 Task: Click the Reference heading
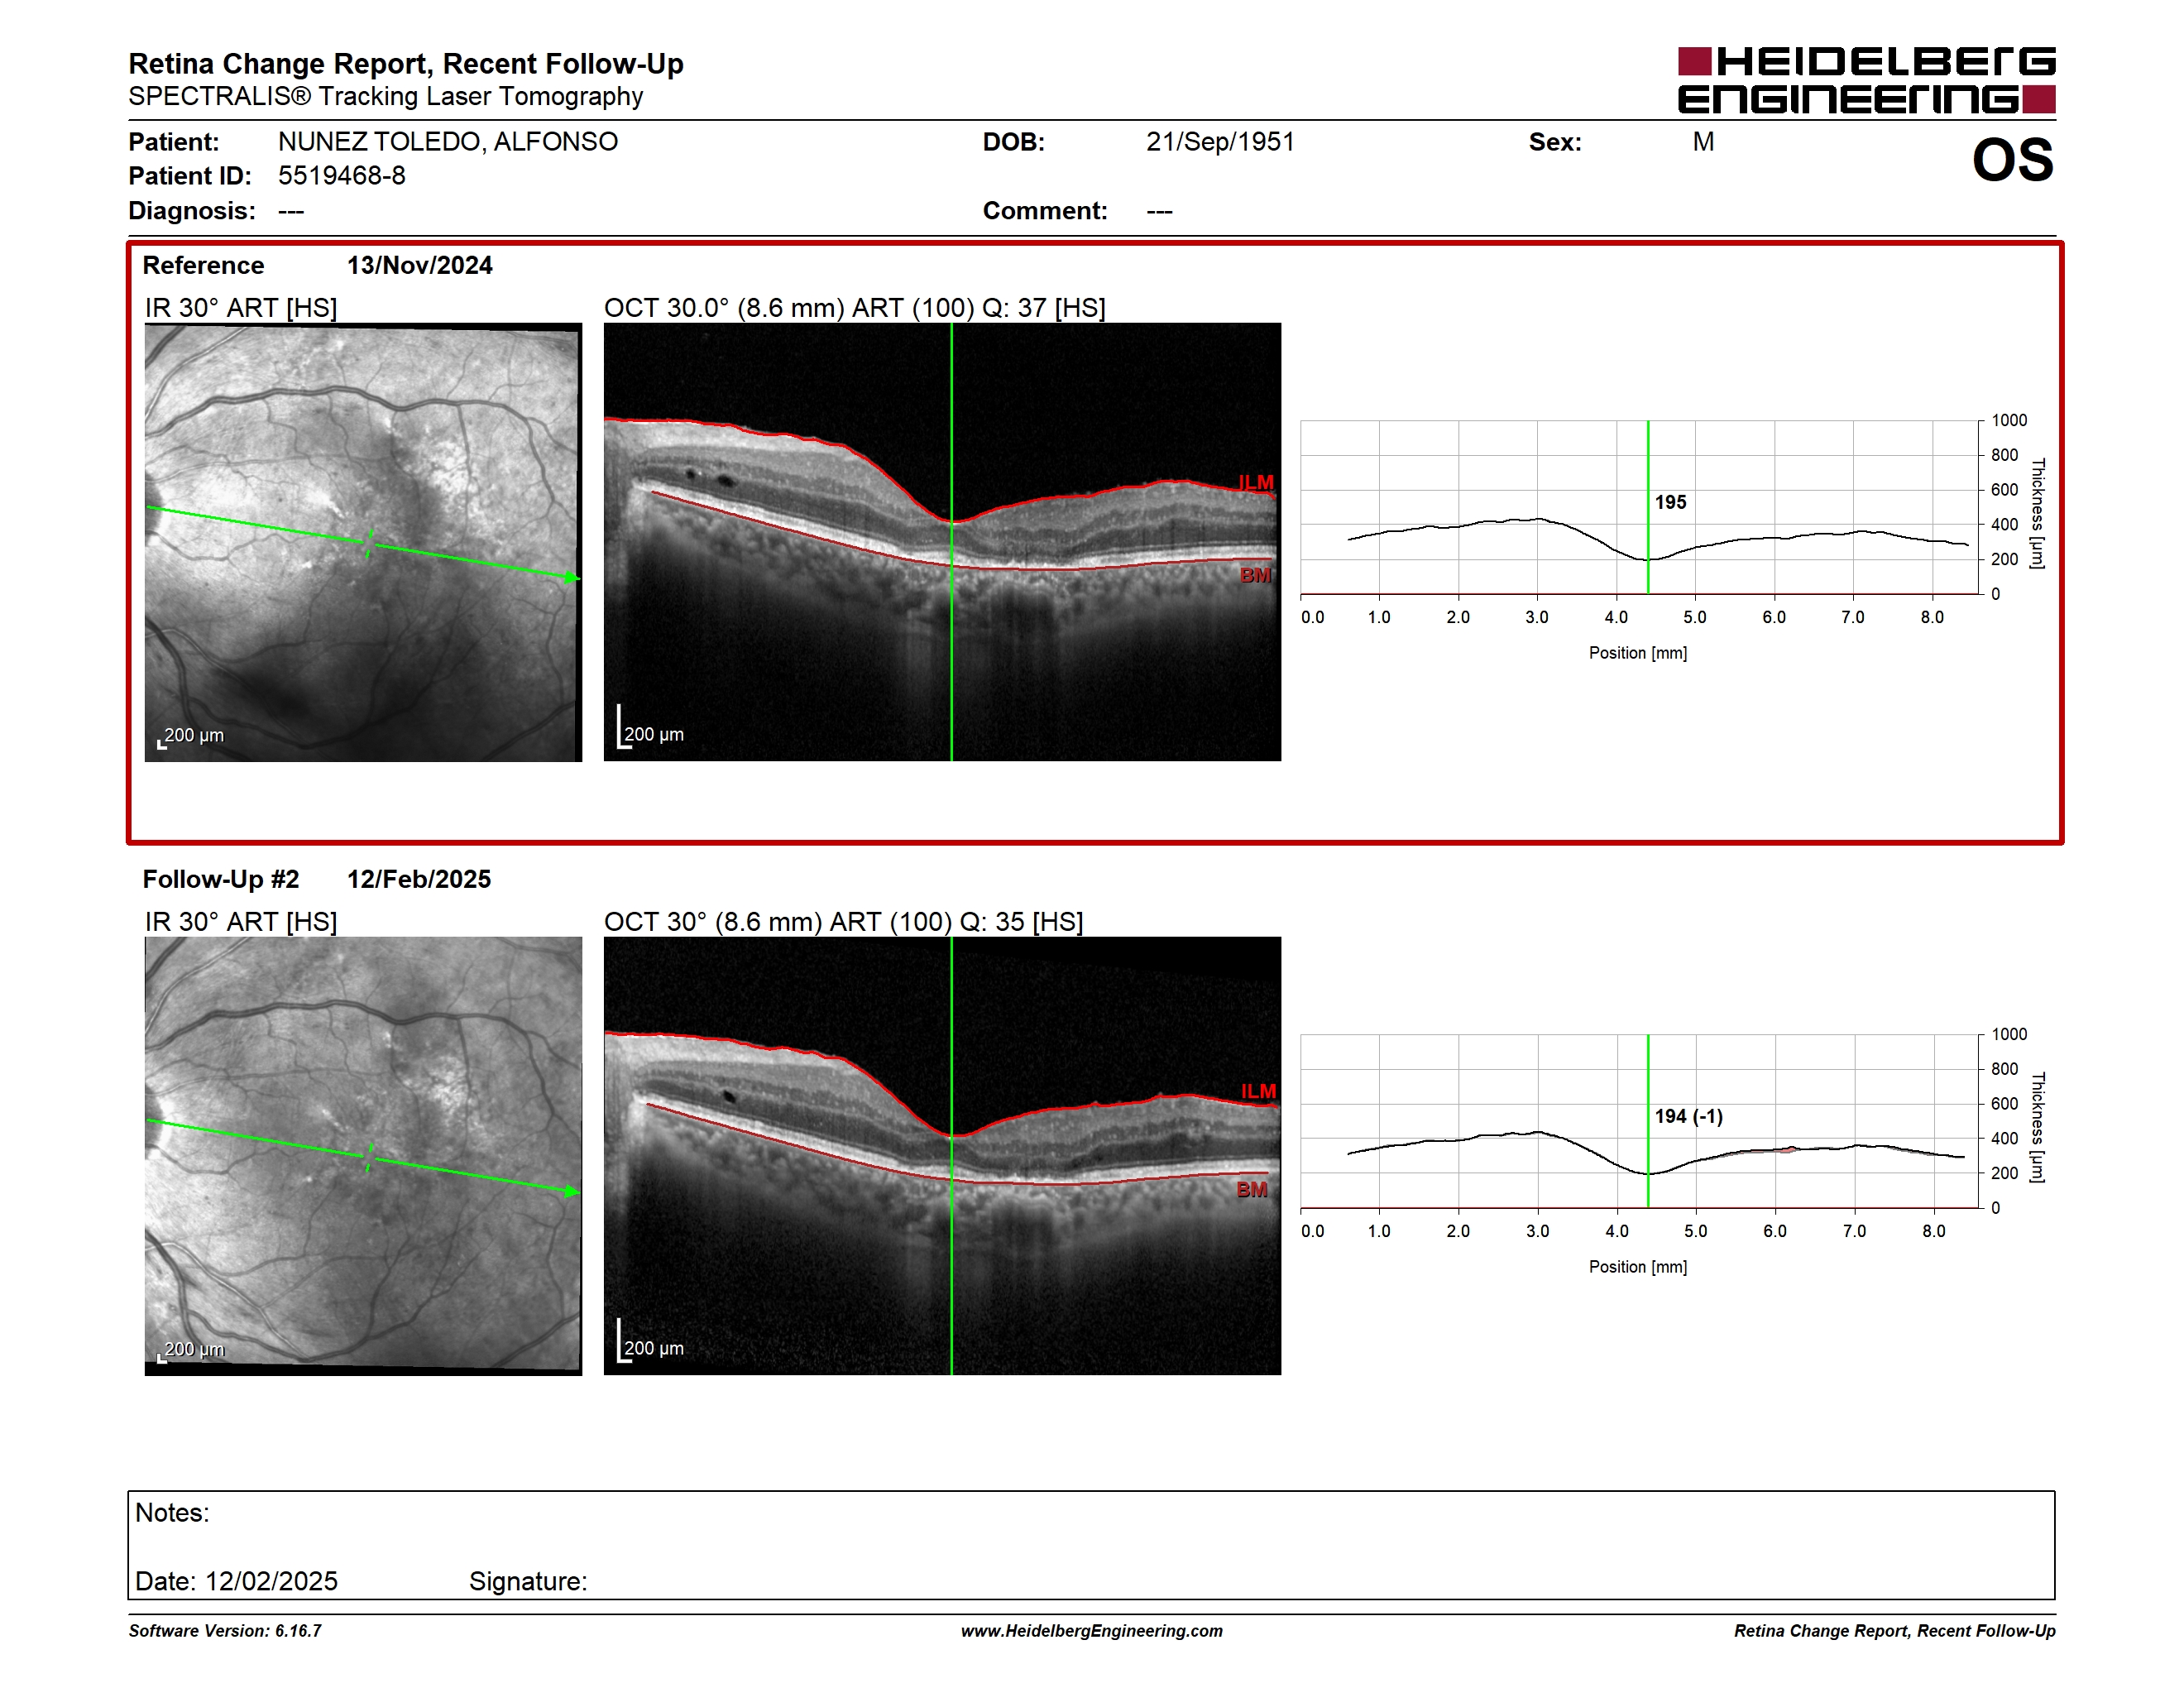pyautogui.click(x=203, y=265)
